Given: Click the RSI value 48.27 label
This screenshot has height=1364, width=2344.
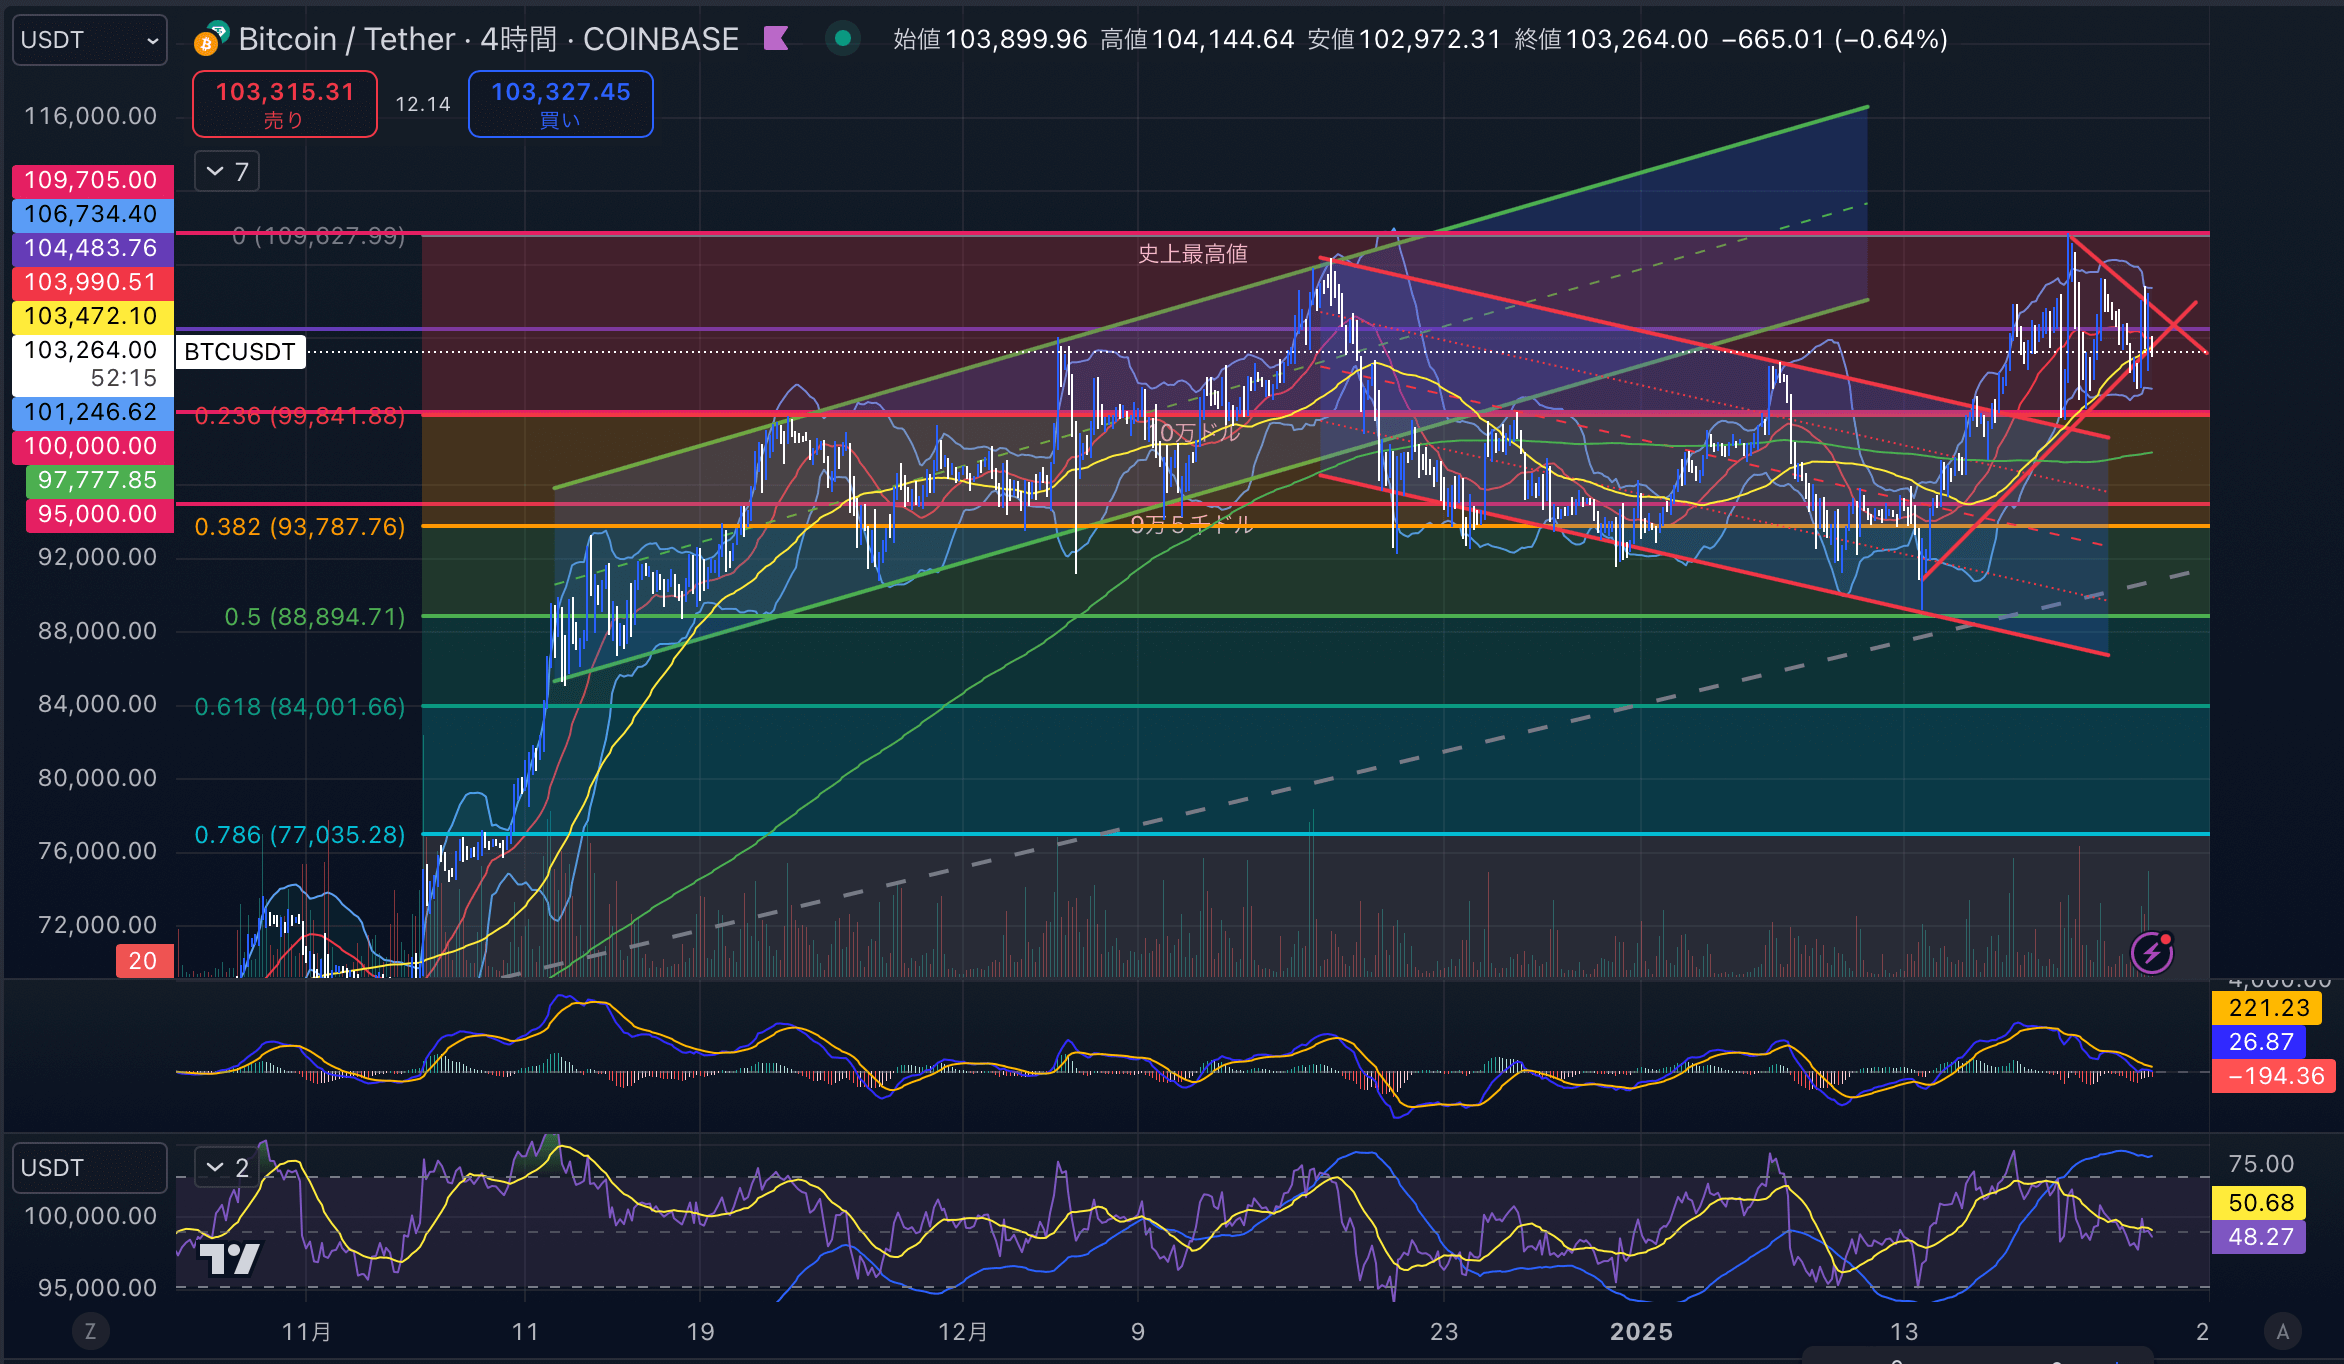Looking at the screenshot, I should pyautogui.click(x=2260, y=1237).
